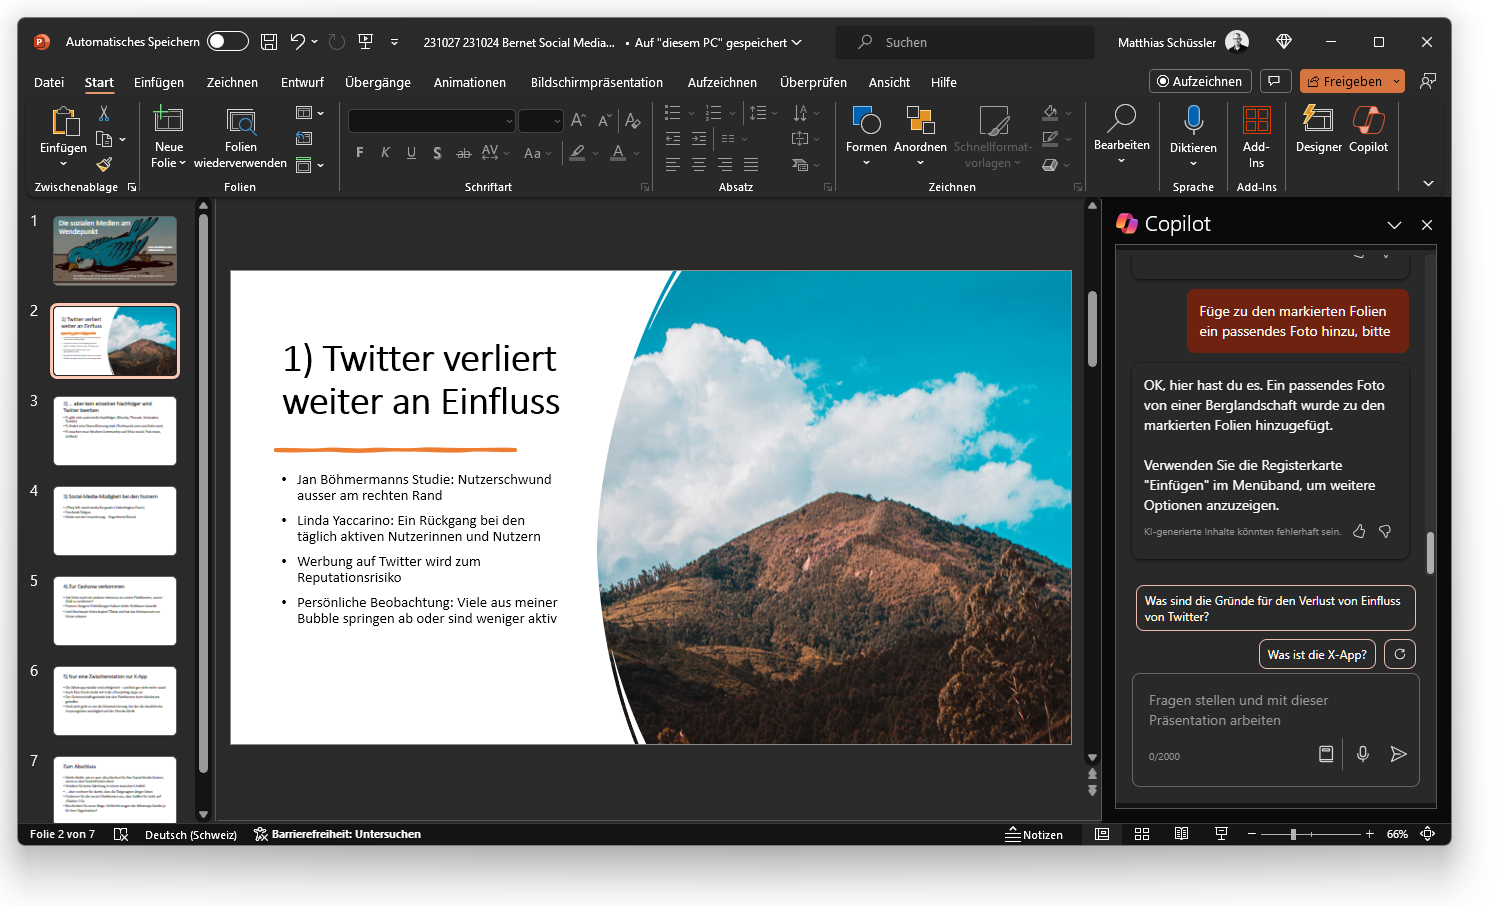Switch to reading view in status bar
Viewport: 1508px width, 906px height.
[1181, 834]
